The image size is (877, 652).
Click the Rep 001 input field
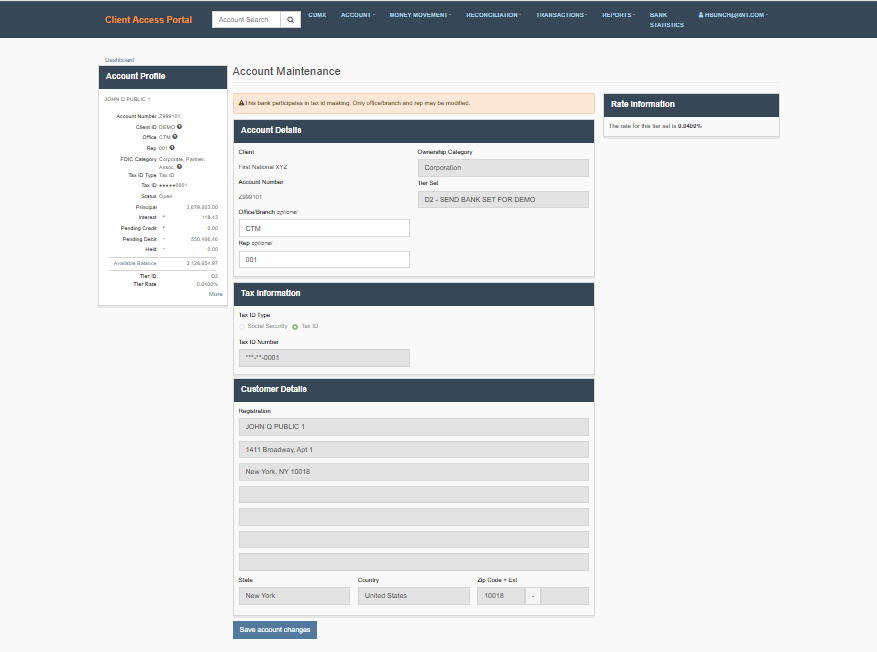pos(324,259)
